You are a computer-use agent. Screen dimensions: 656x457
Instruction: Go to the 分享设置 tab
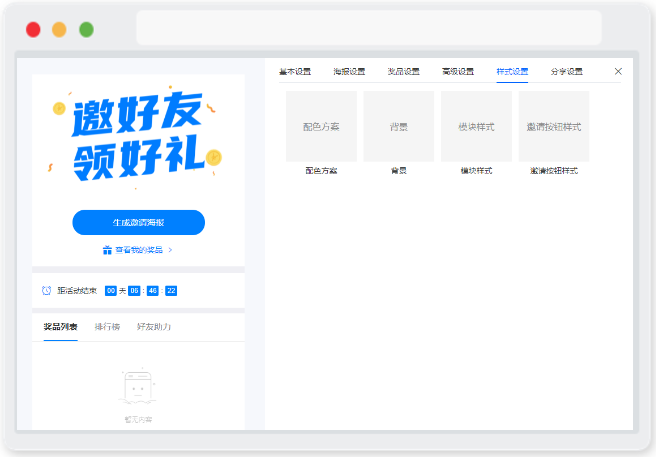[567, 72]
